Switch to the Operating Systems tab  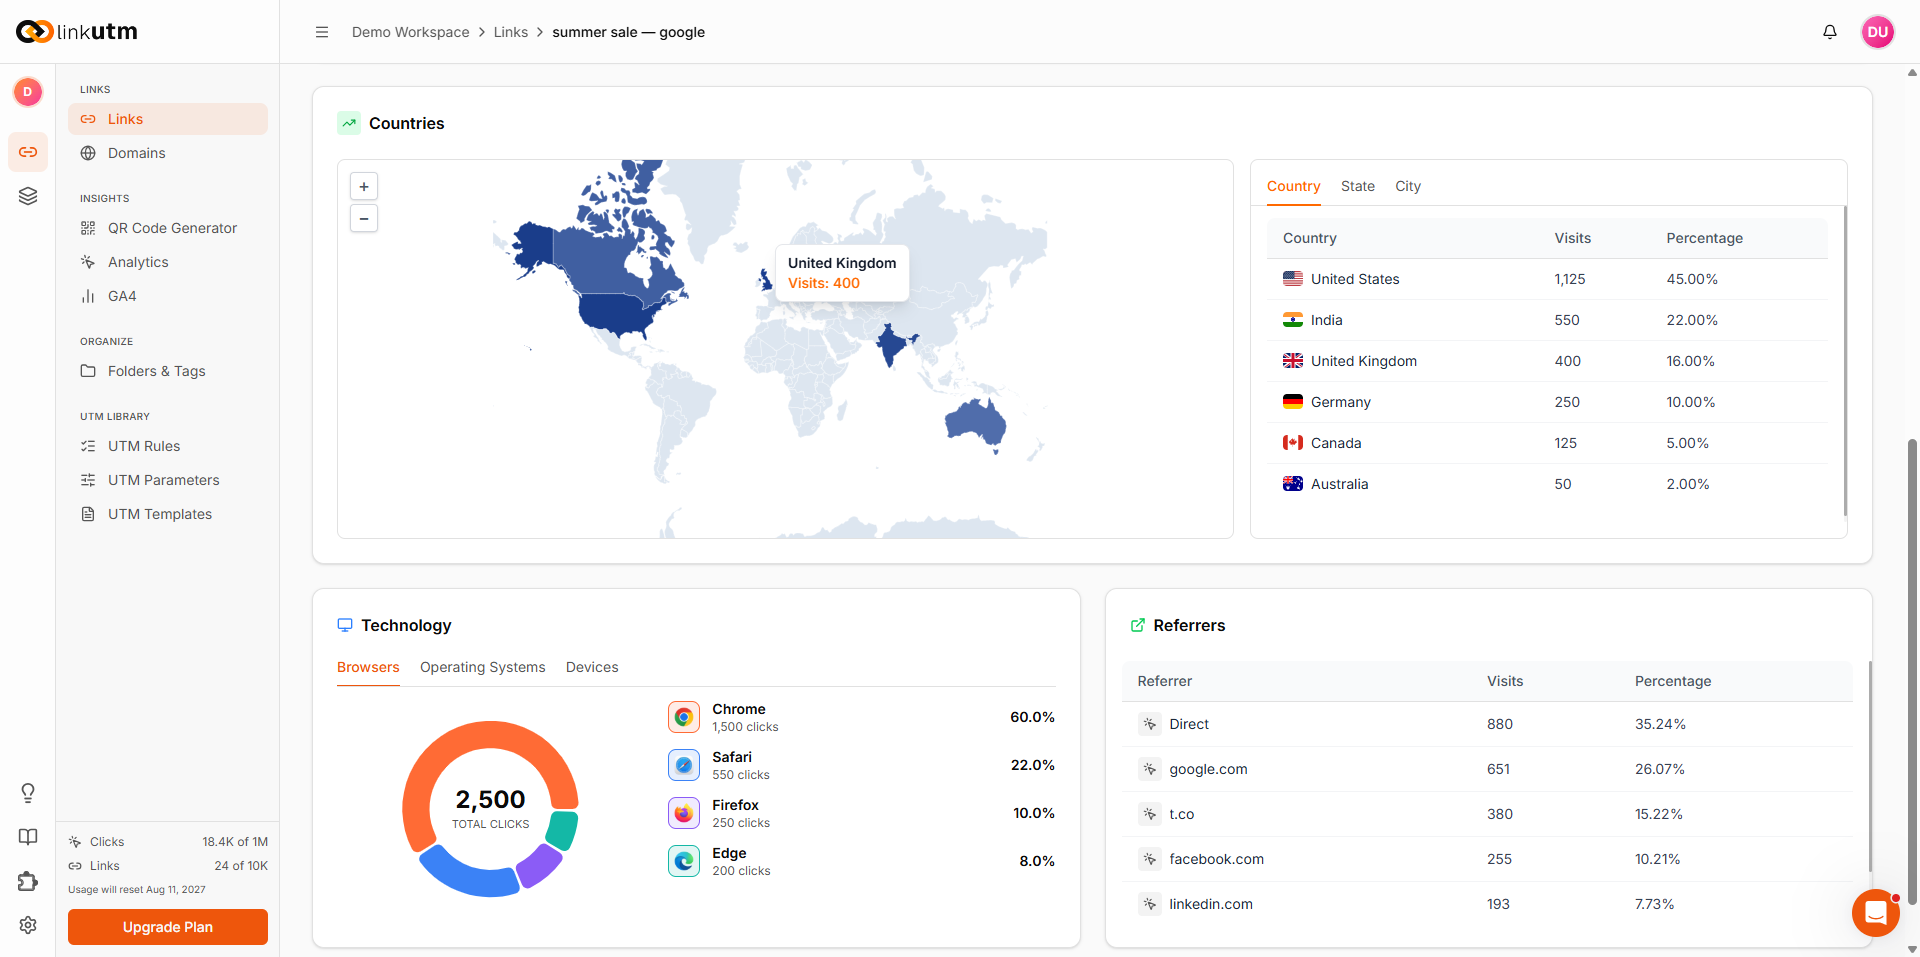483,667
